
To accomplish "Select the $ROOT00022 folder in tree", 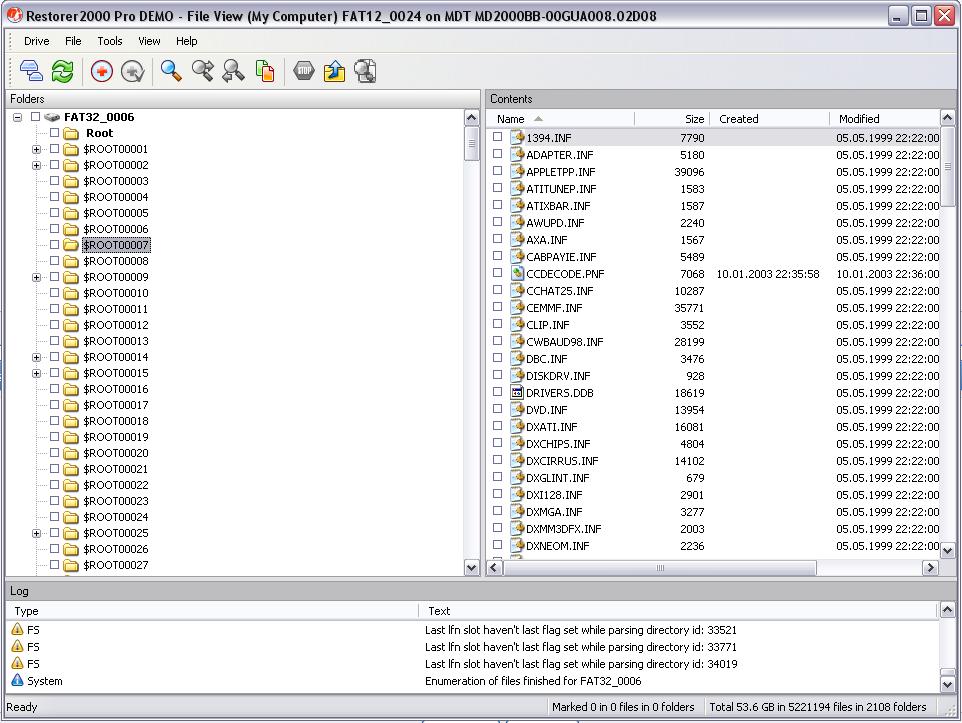I will point(115,485).
